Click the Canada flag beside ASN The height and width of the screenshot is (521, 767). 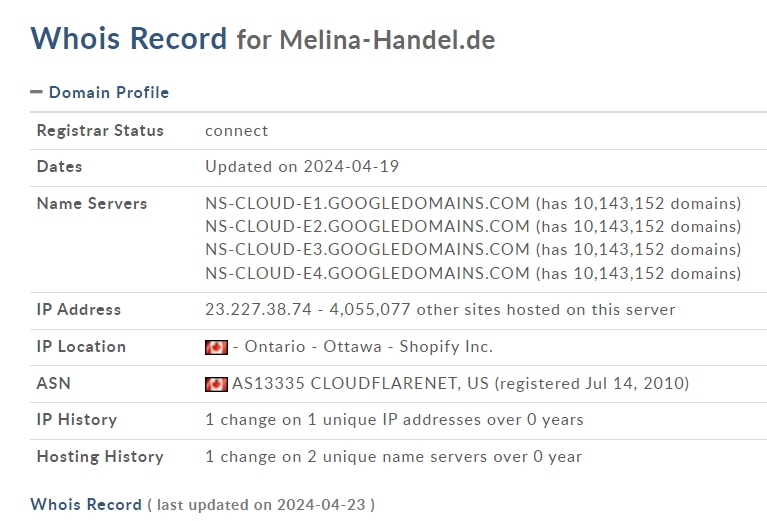216,384
